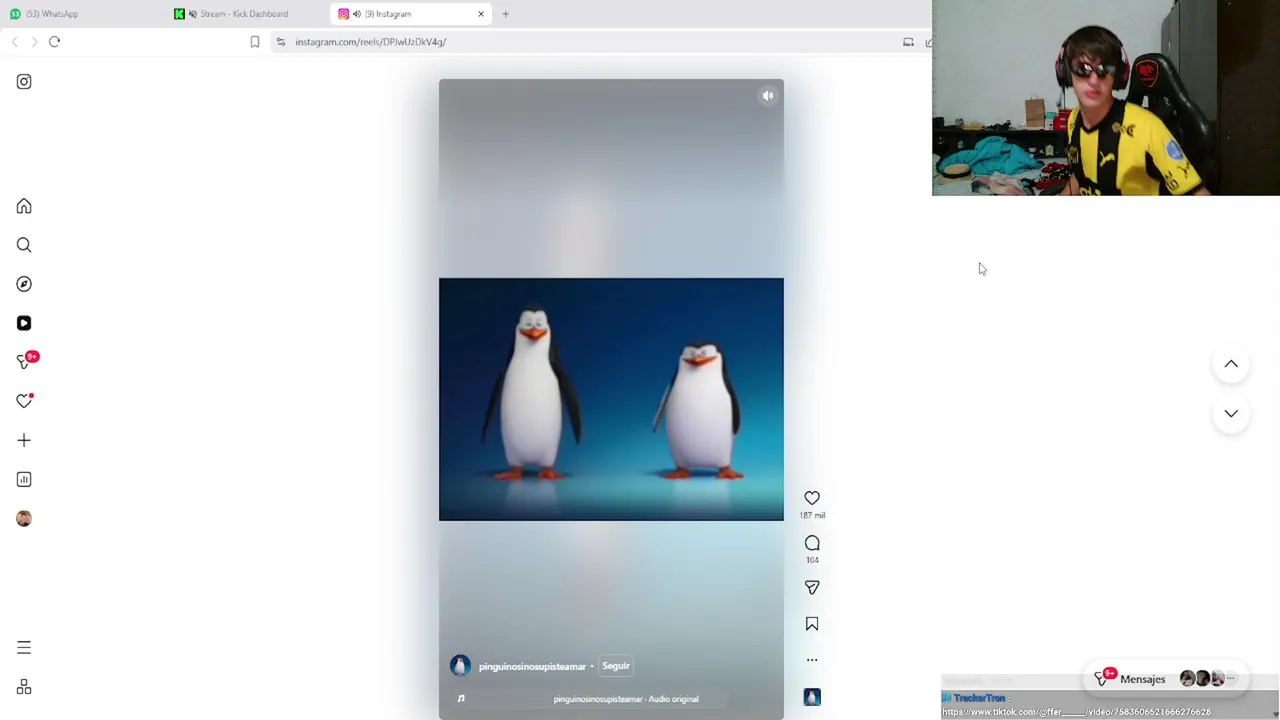
Task: Open the pinguinosinosupisteamar profile name
Action: coord(532,667)
